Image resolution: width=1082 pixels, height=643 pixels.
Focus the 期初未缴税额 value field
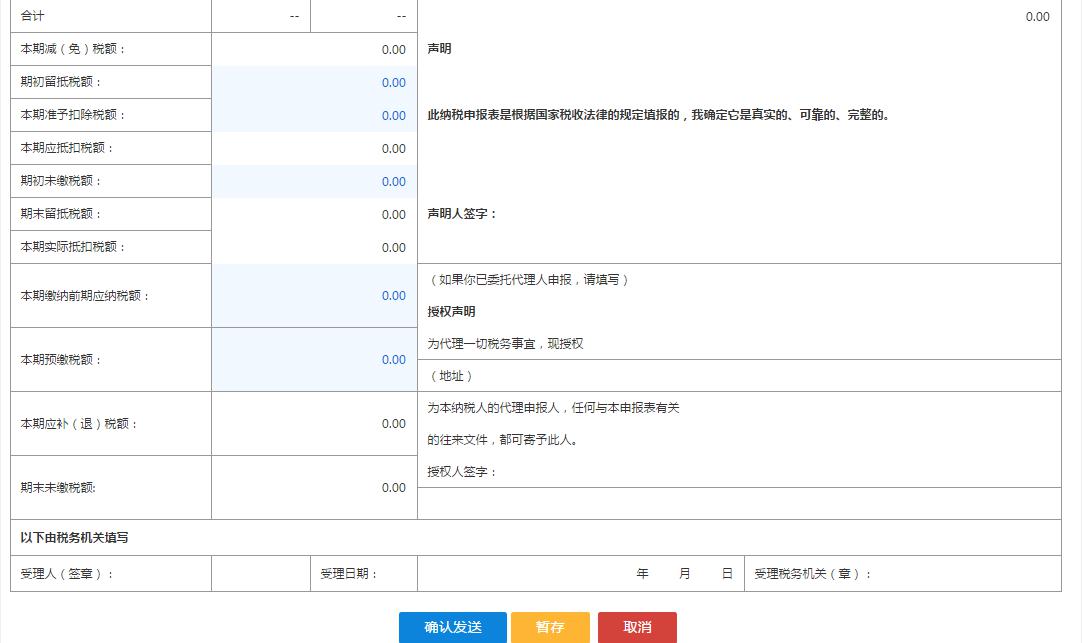314,182
